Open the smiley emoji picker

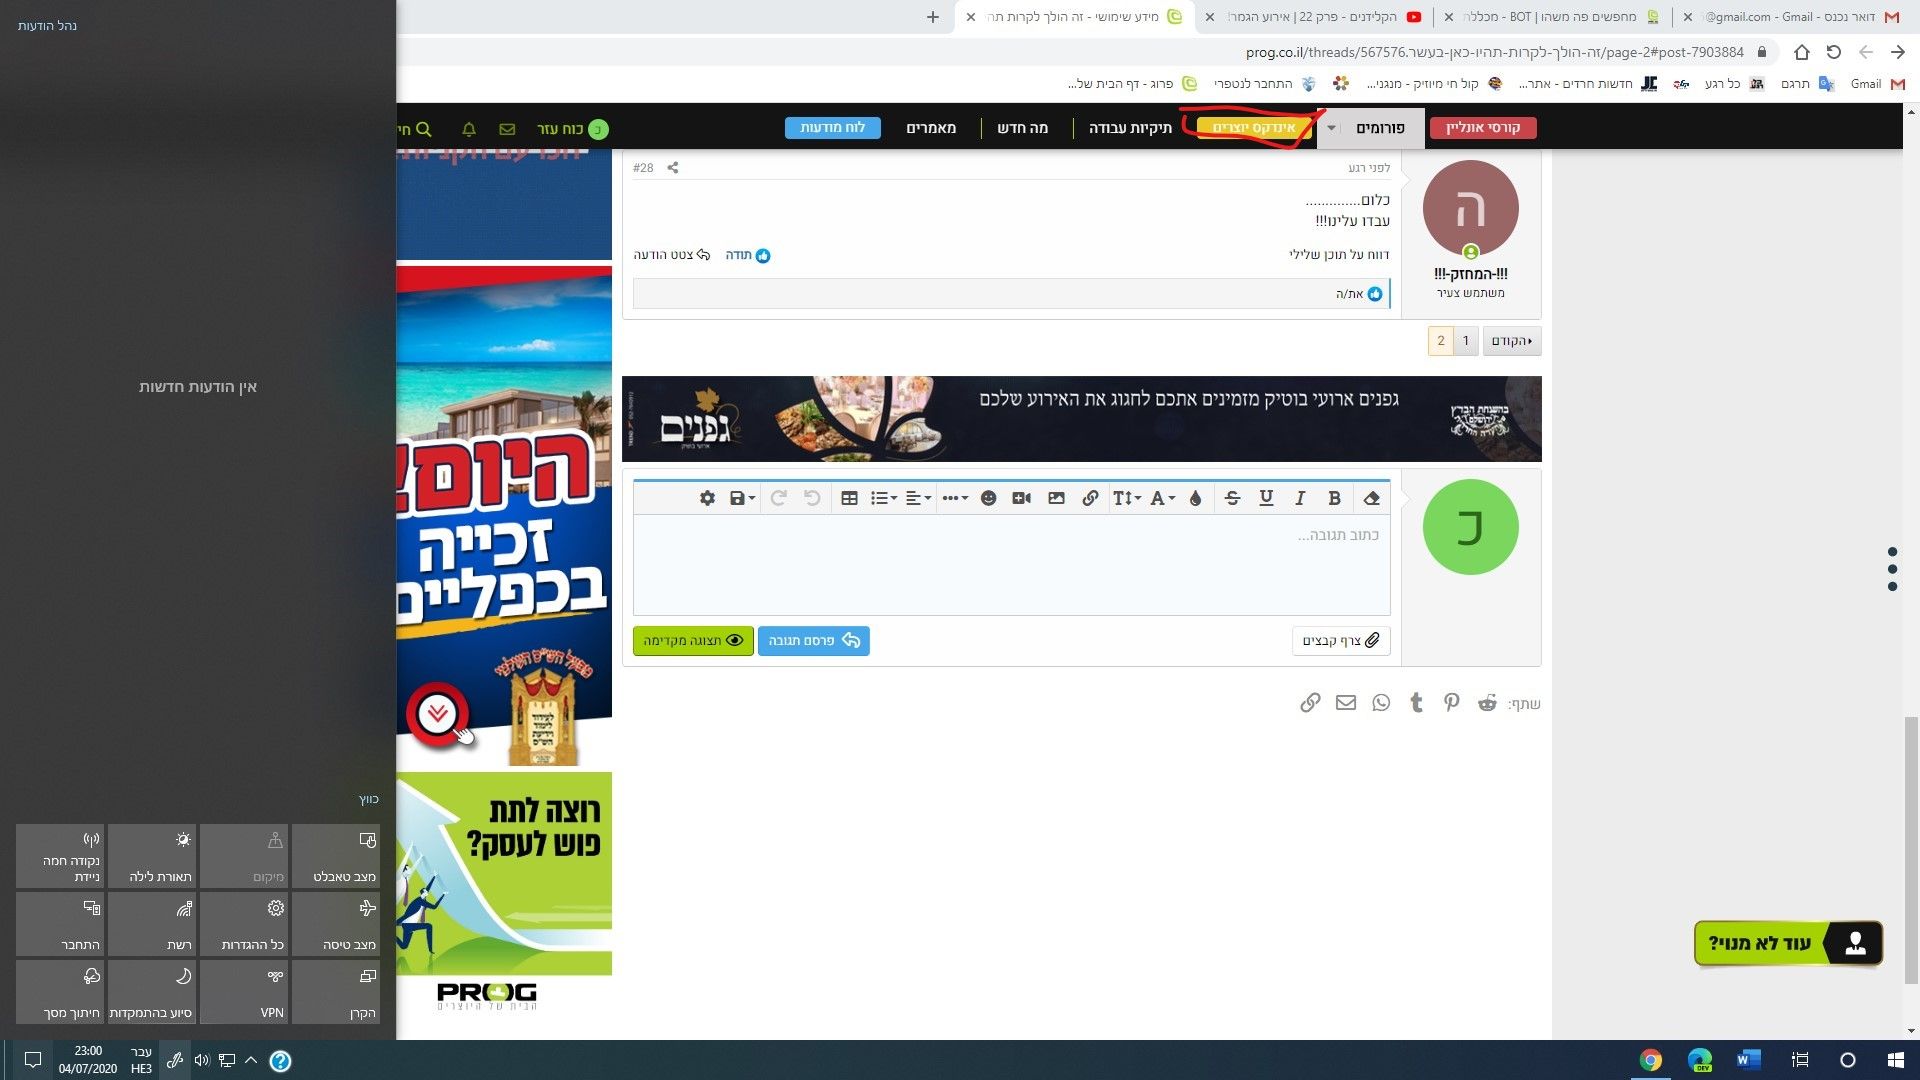[988, 498]
